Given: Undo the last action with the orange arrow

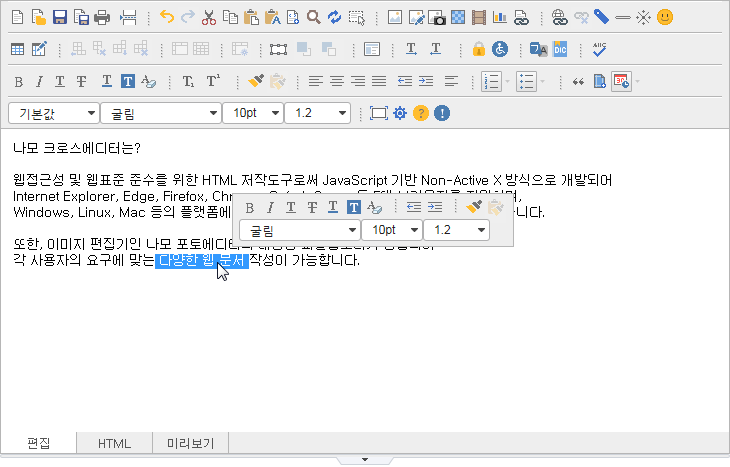Looking at the screenshot, I should [x=167, y=17].
